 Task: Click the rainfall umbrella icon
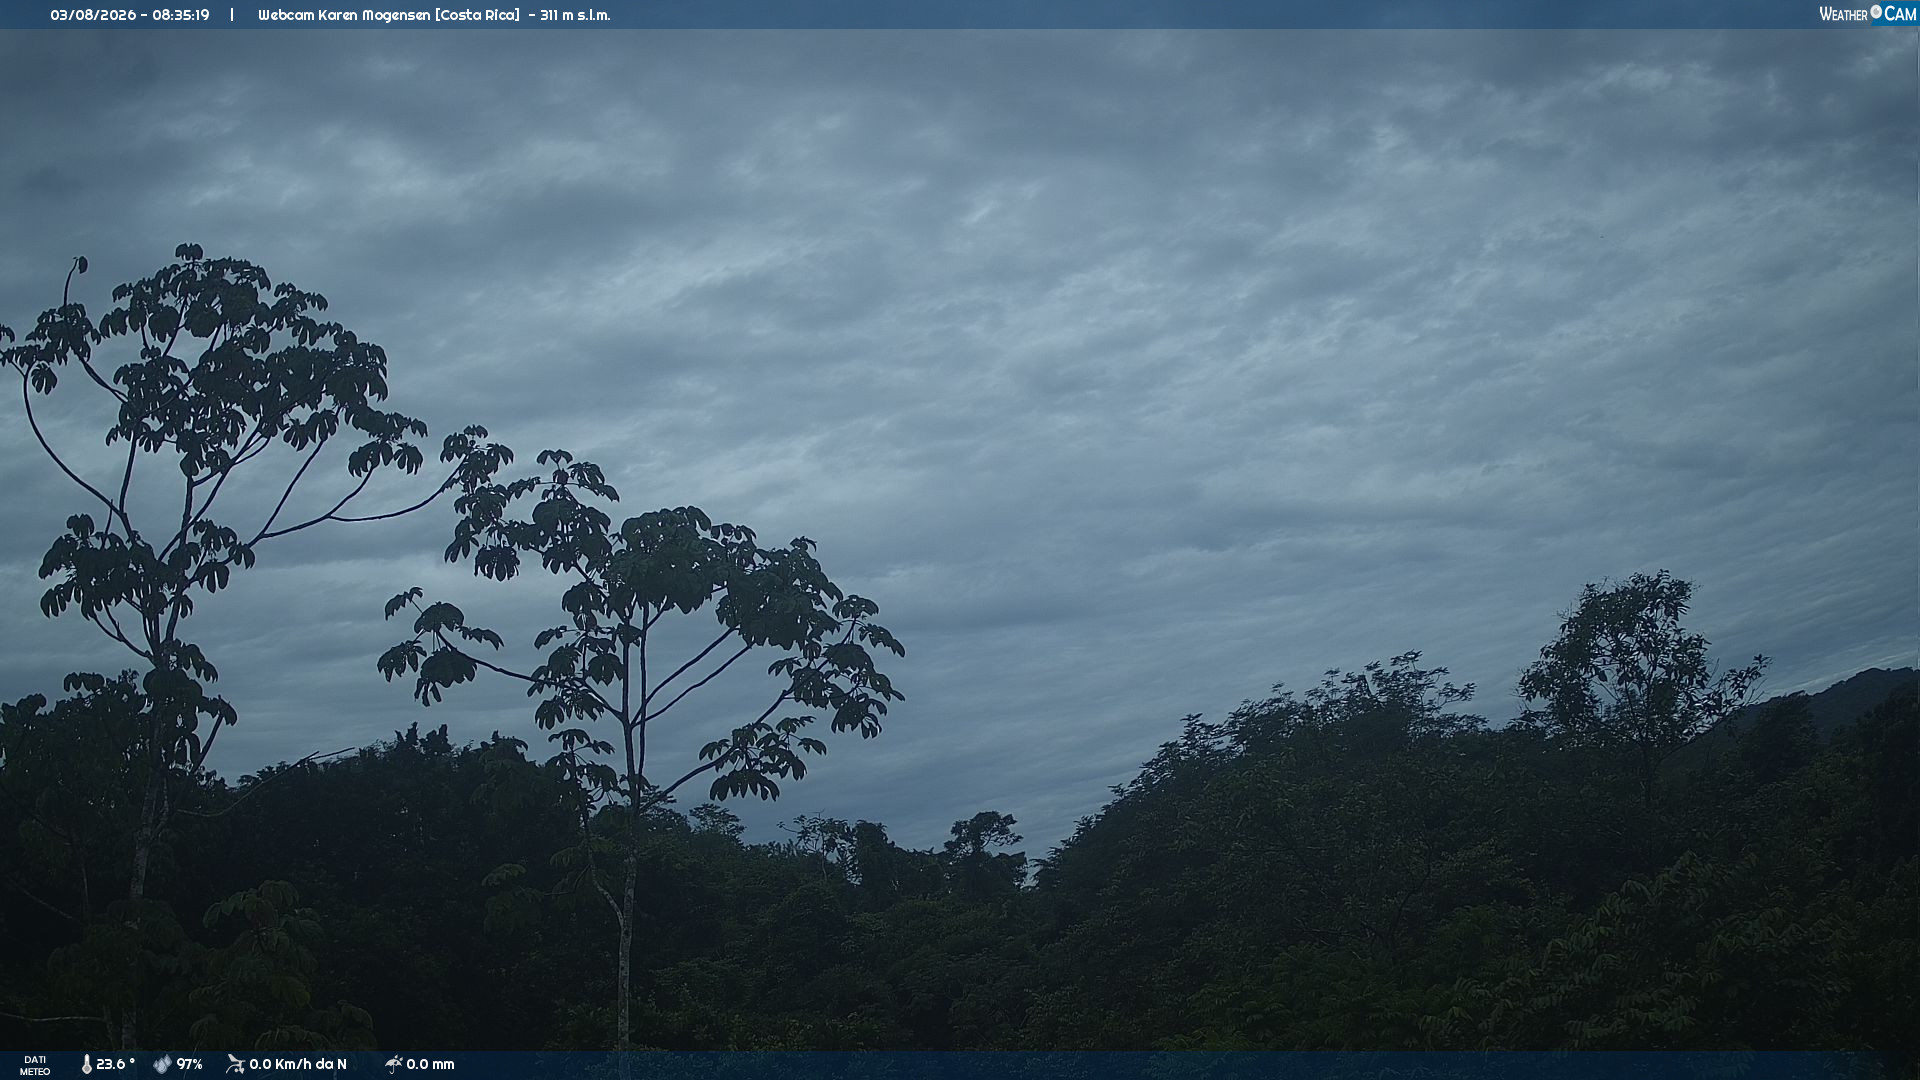(393, 1064)
